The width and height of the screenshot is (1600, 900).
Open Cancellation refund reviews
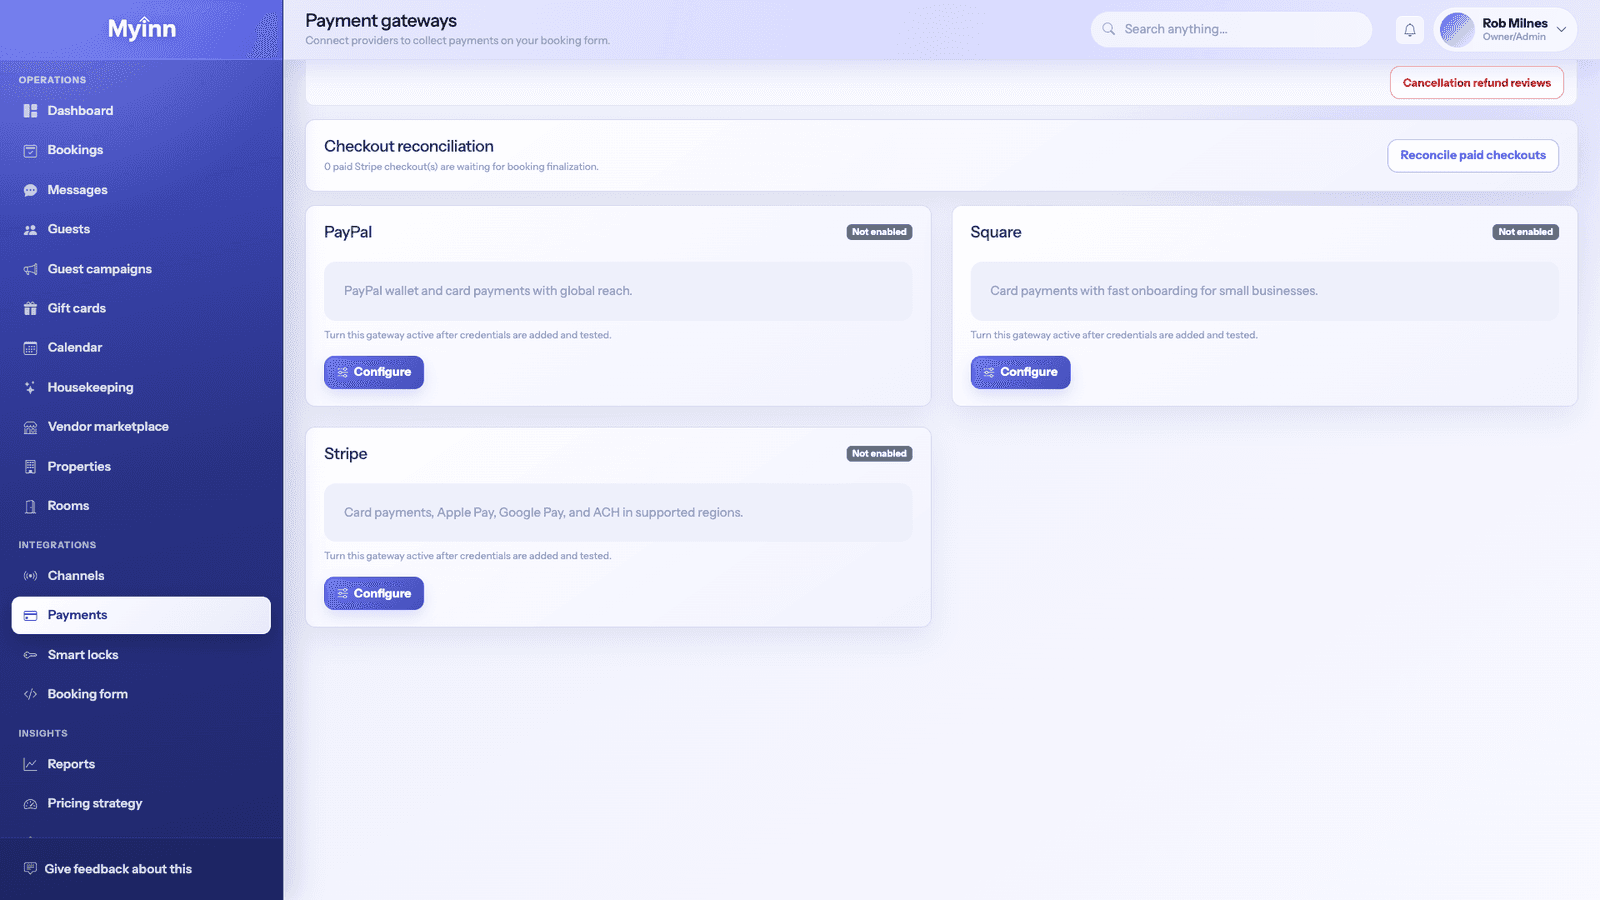pyautogui.click(x=1477, y=83)
